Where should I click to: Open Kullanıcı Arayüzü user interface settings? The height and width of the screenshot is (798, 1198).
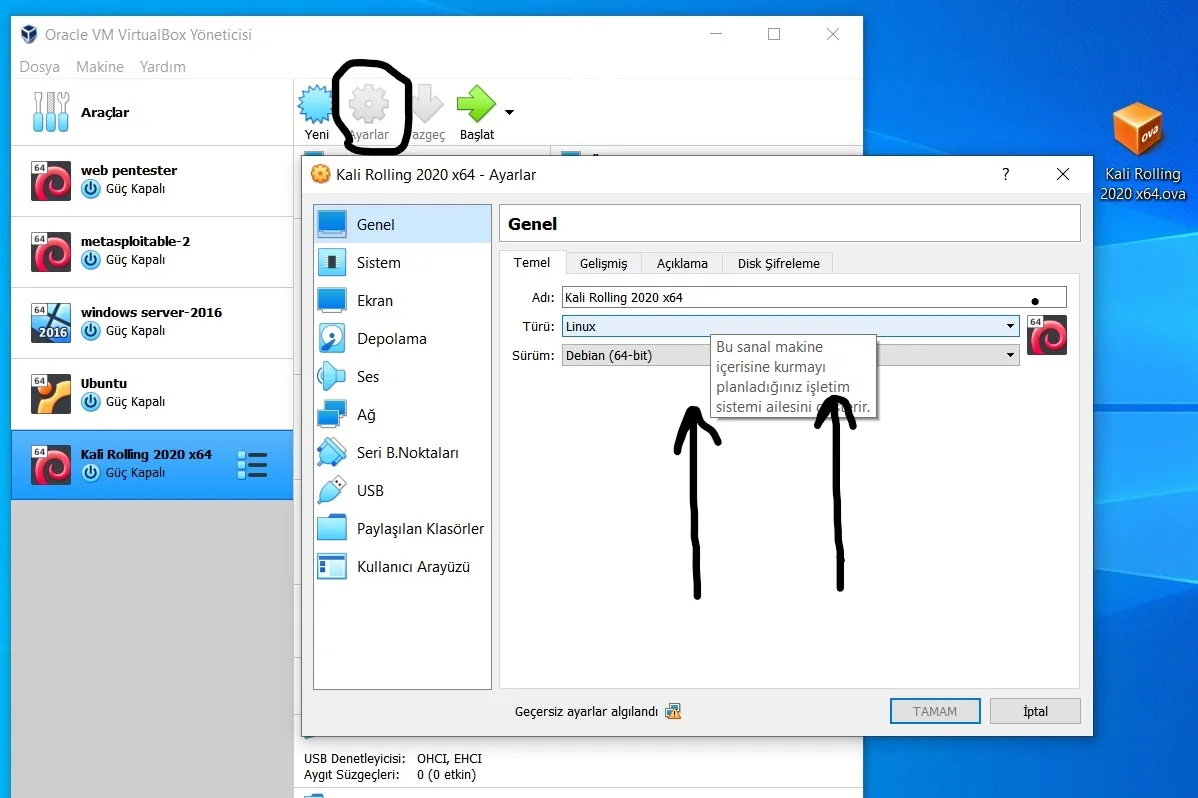402,566
